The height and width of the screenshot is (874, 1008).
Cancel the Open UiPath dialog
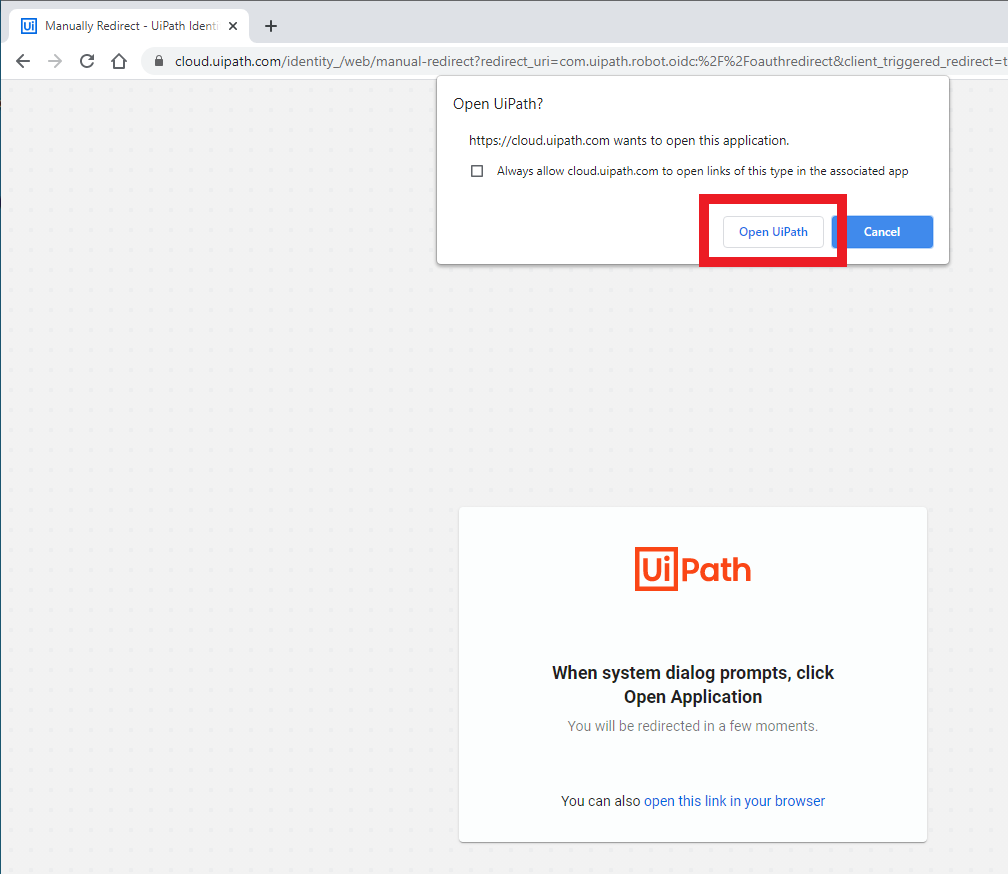882,232
